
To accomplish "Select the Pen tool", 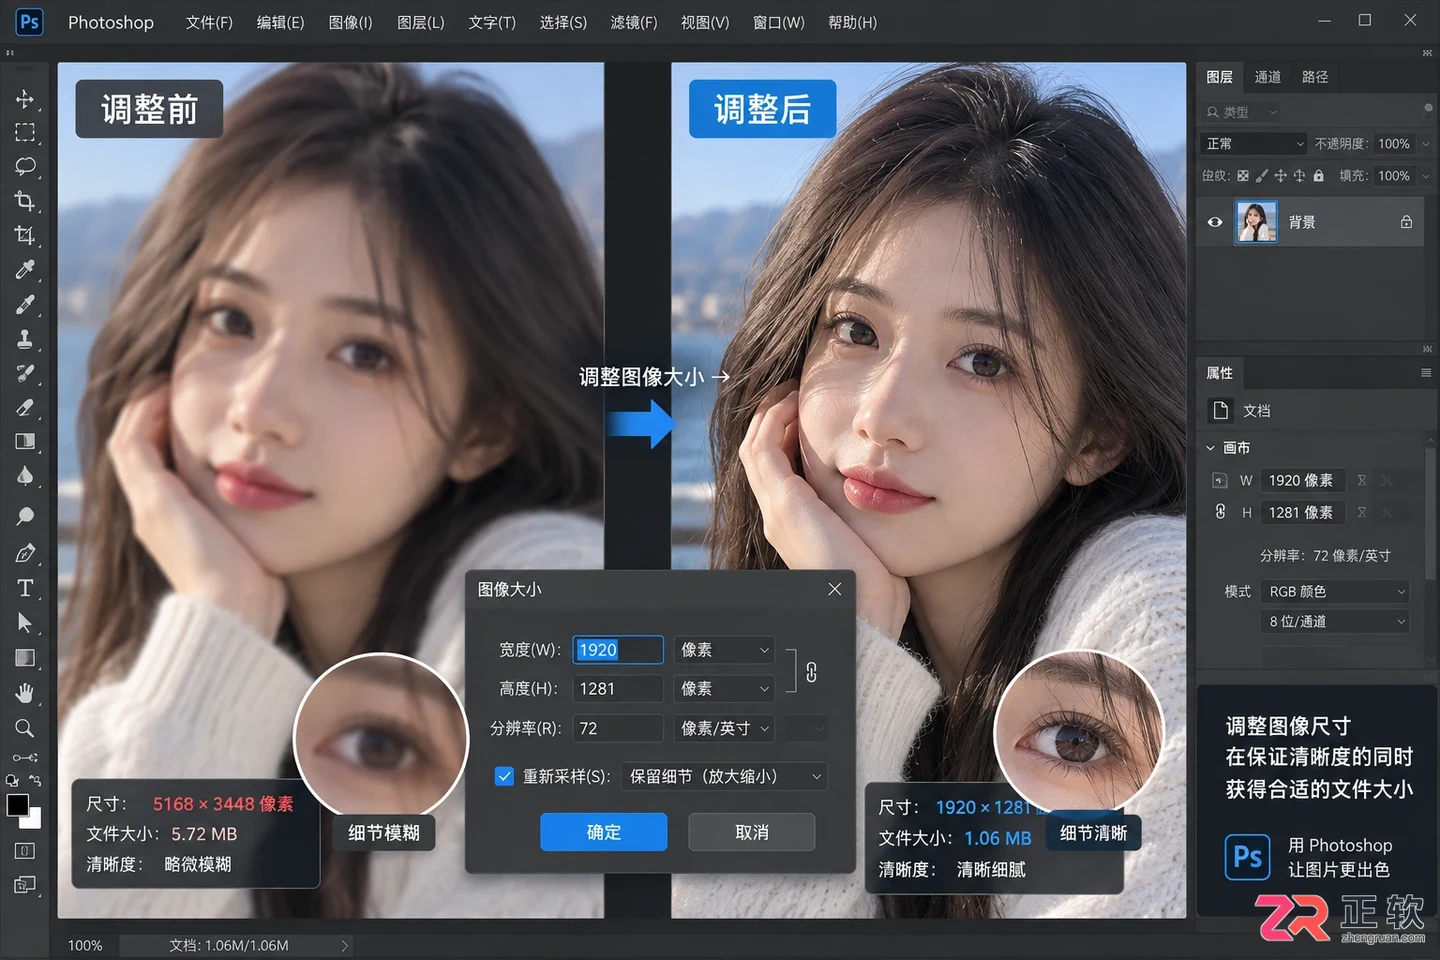I will click(x=25, y=553).
